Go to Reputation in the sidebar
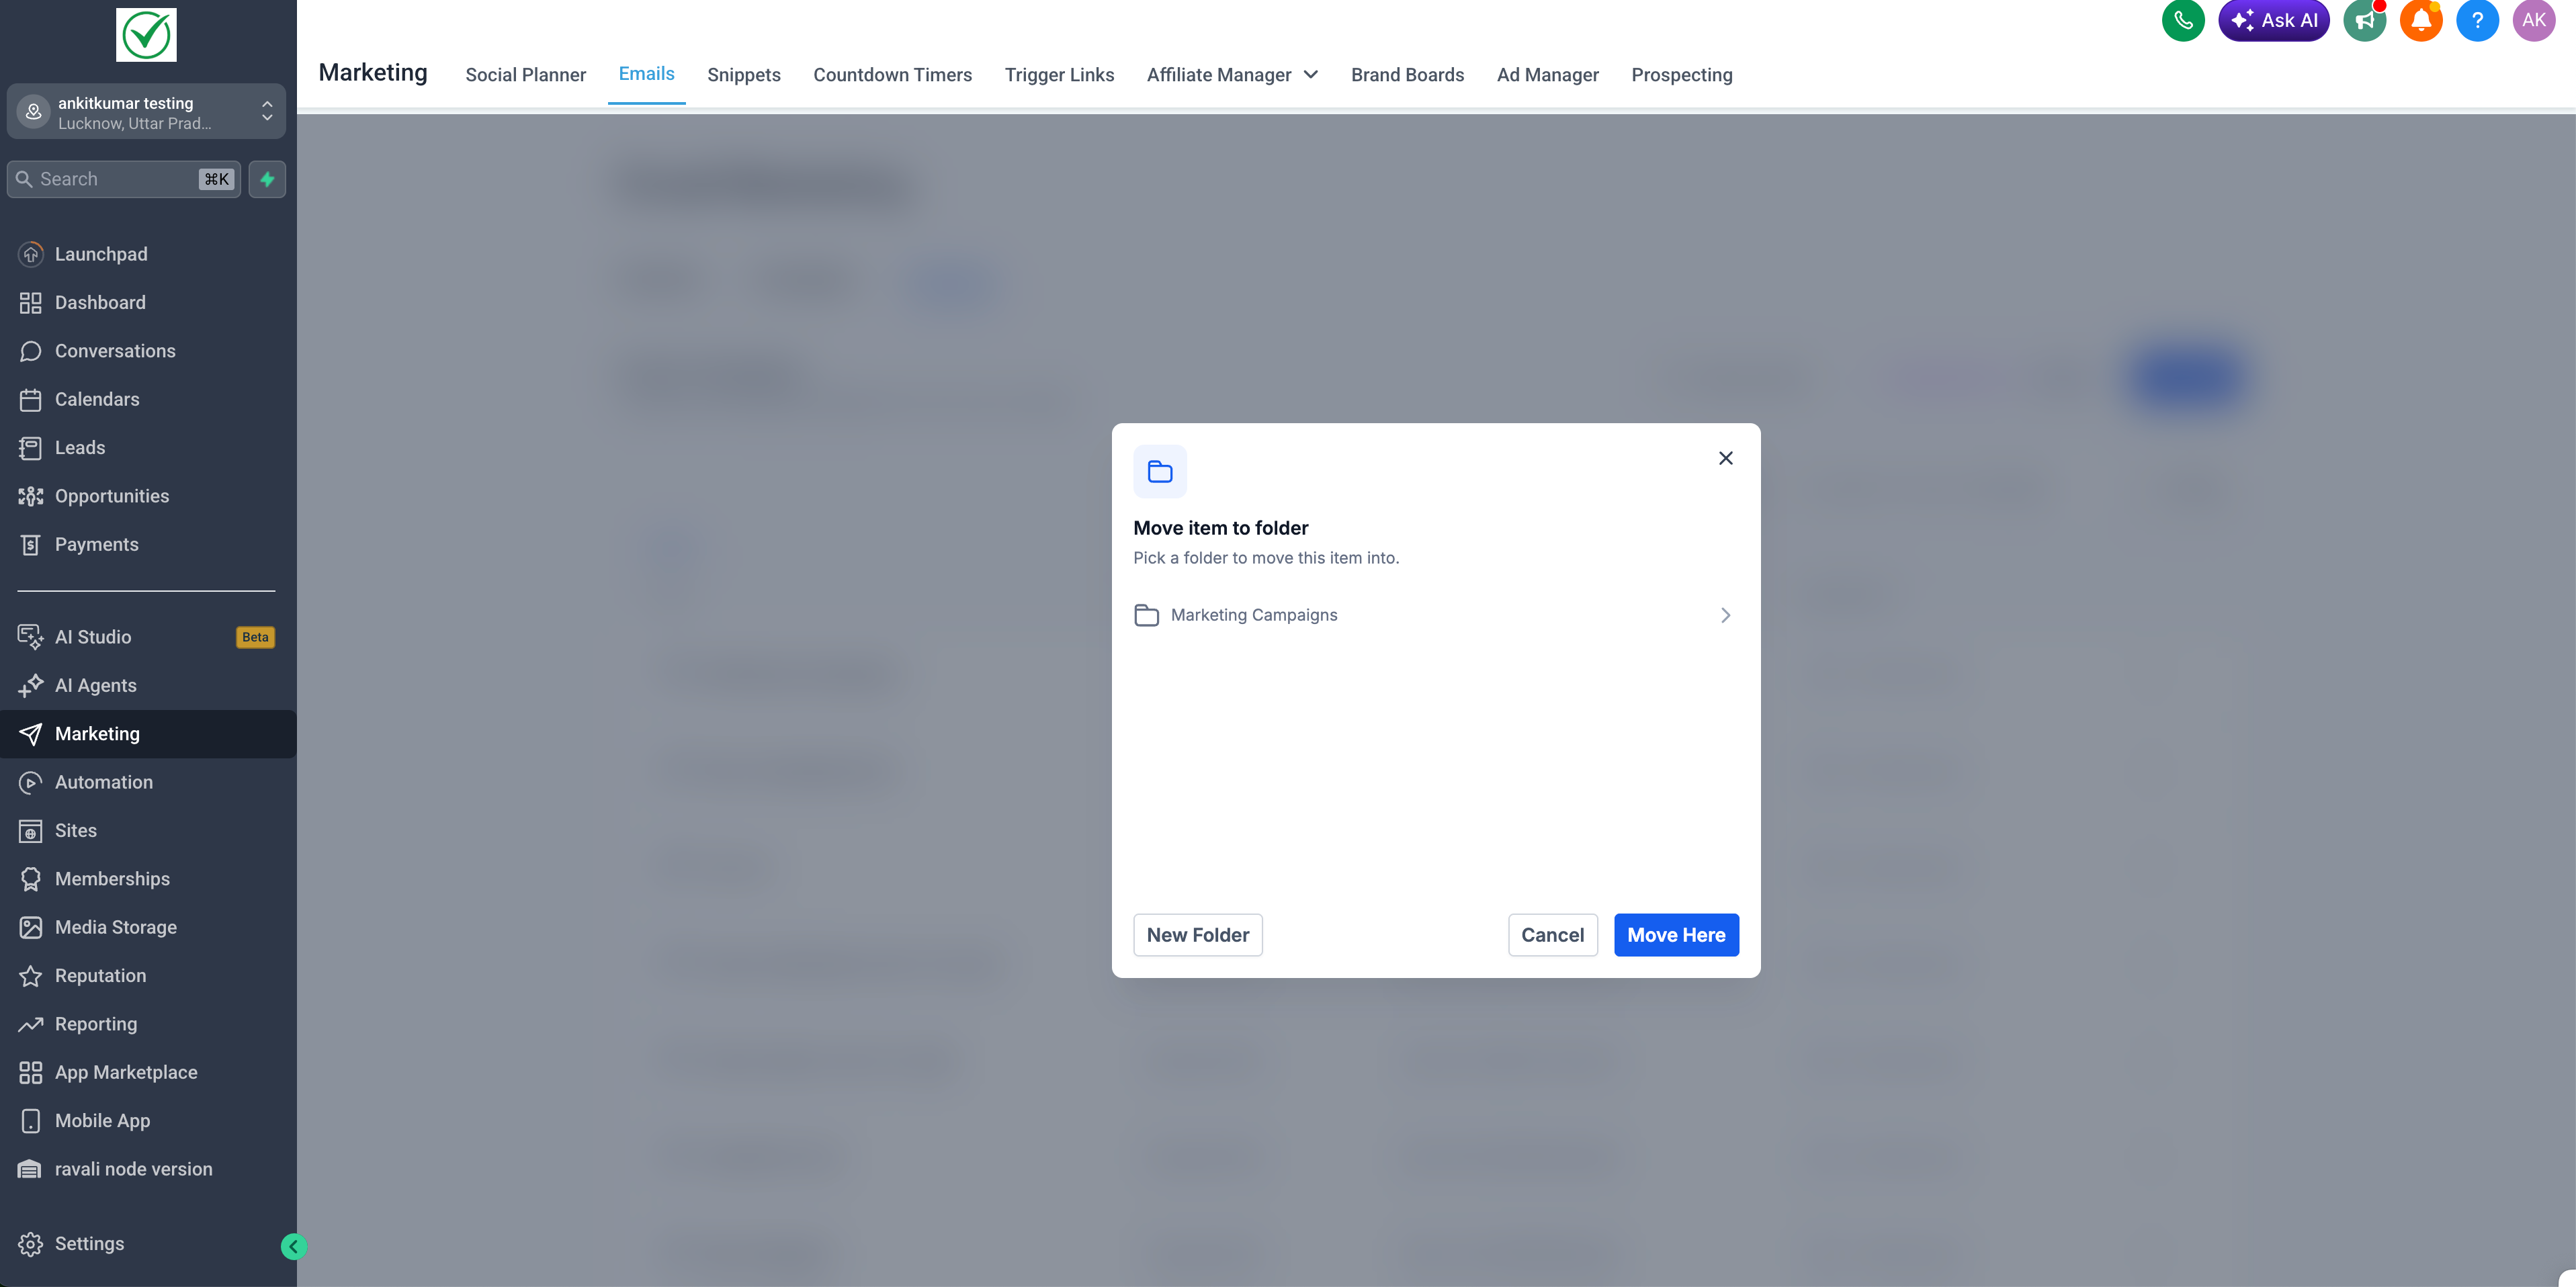Screen dimensions: 2576x1287 [100, 975]
